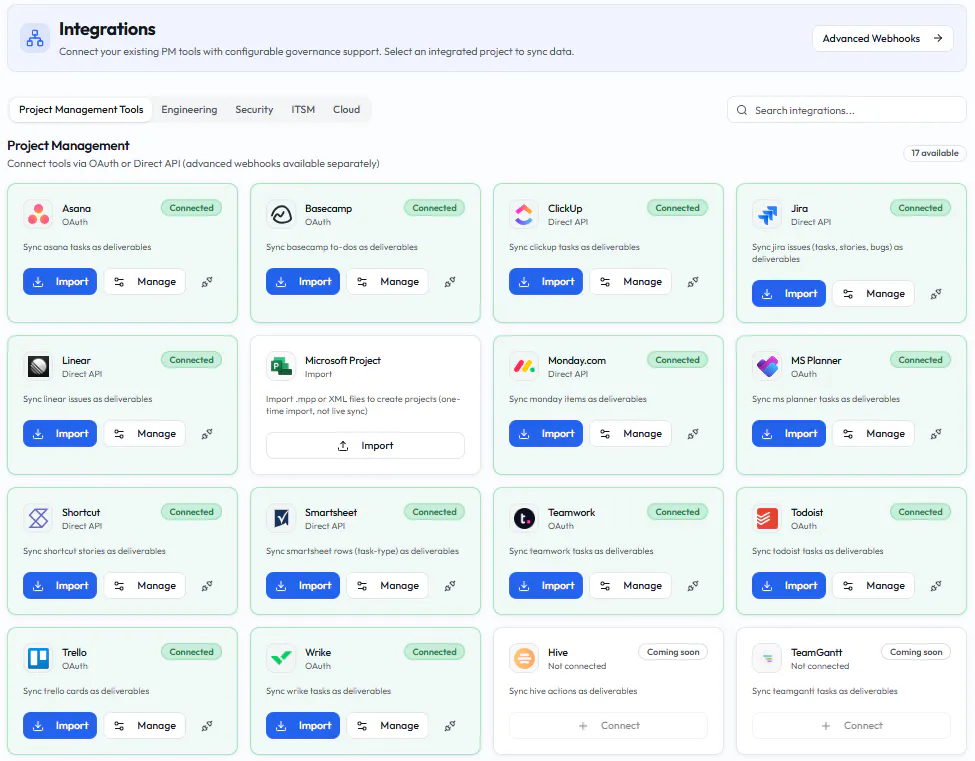Import tasks from ClickUp
The image size is (975, 761).
tap(545, 282)
